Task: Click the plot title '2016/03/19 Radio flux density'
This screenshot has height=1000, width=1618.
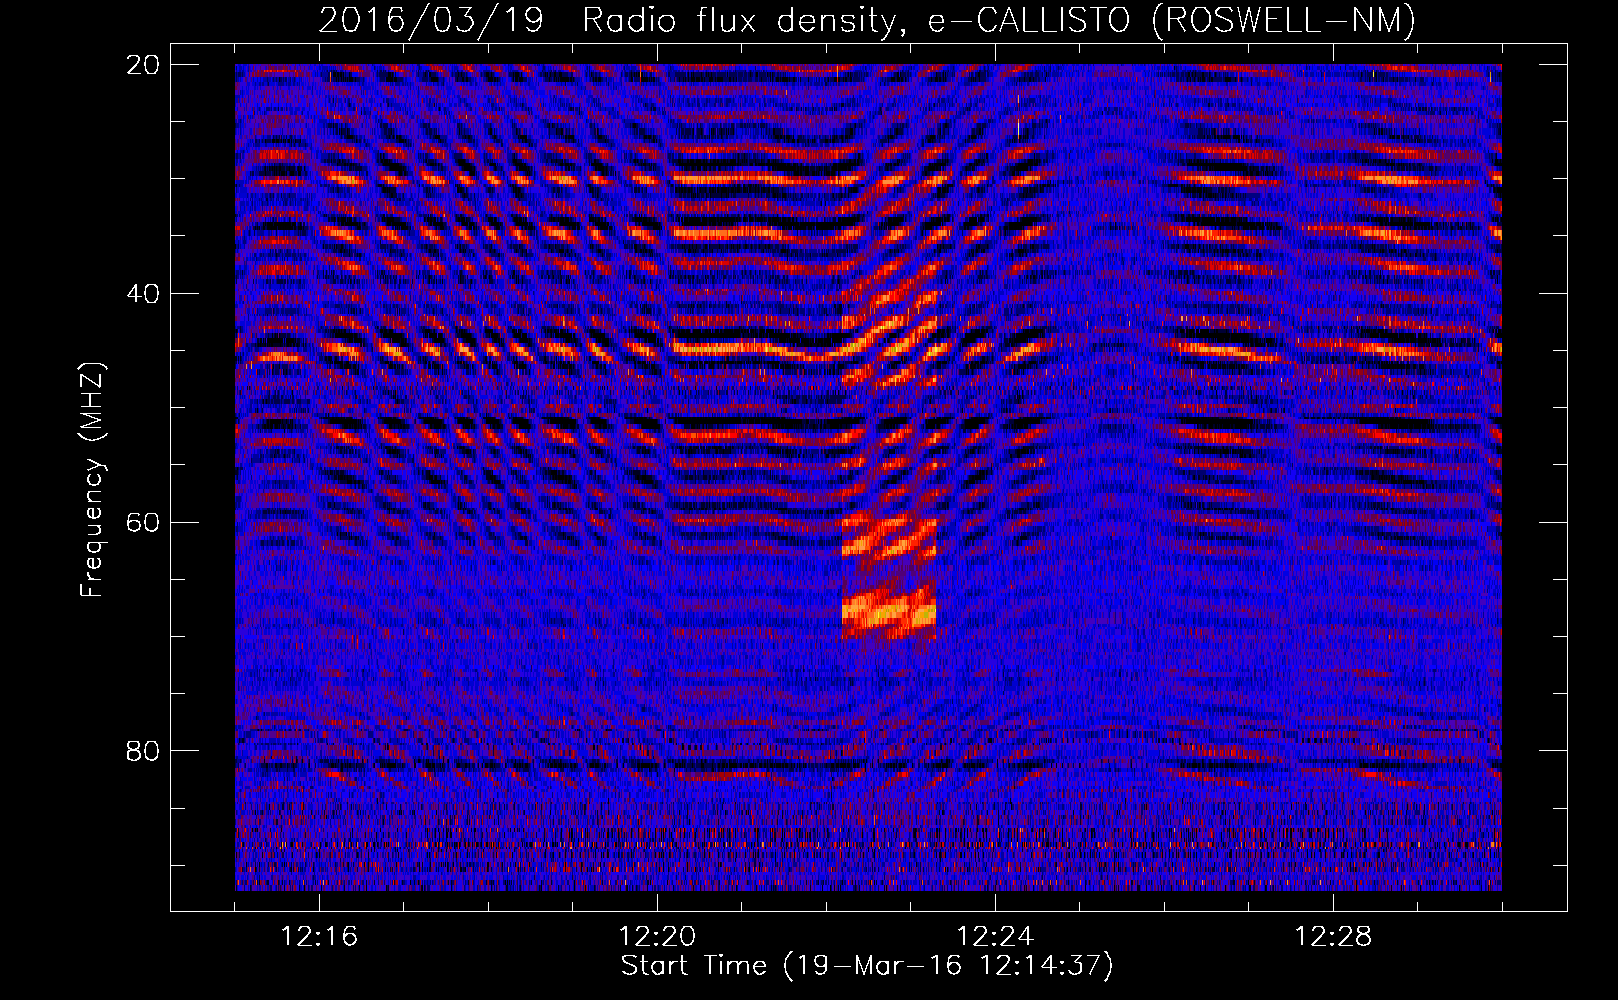Action: 608,20
